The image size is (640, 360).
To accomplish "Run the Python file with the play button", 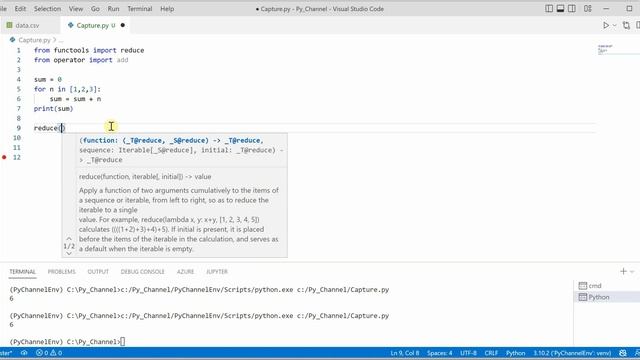I will 606,25.
